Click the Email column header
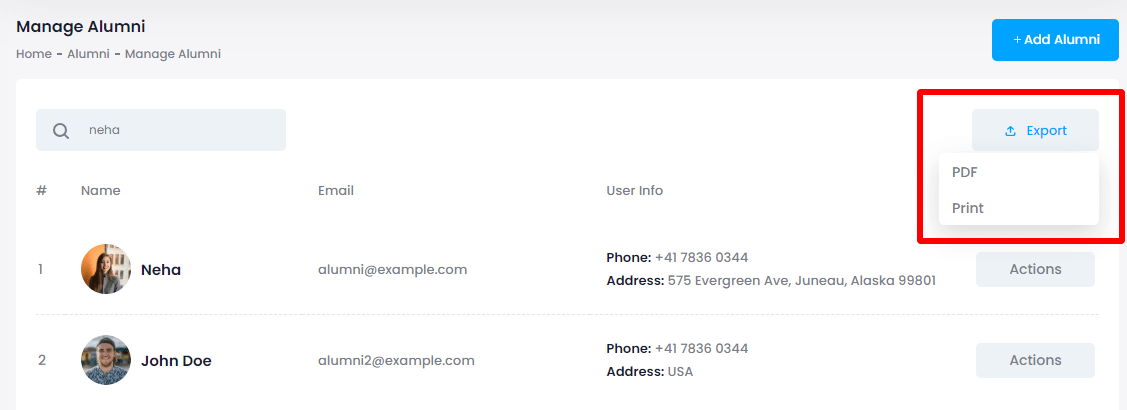This screenshot has height=410, width=1127. pyautogui.click(x=336, y=191)
